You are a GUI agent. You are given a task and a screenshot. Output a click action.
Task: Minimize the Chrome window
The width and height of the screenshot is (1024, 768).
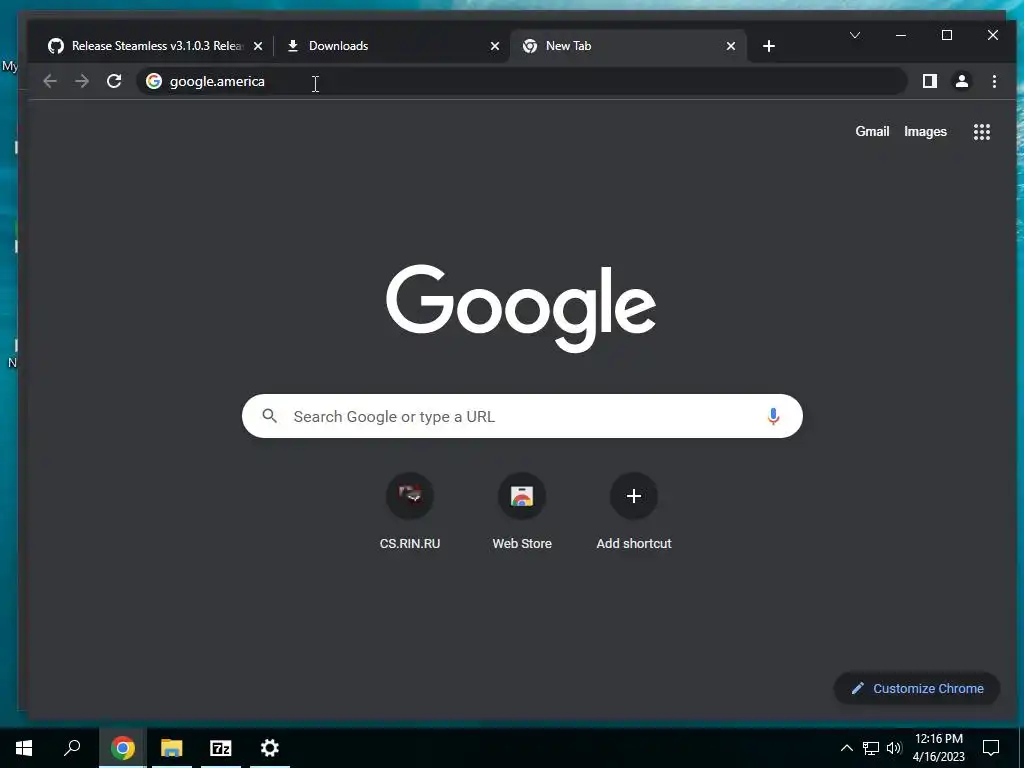coord(901,35)
